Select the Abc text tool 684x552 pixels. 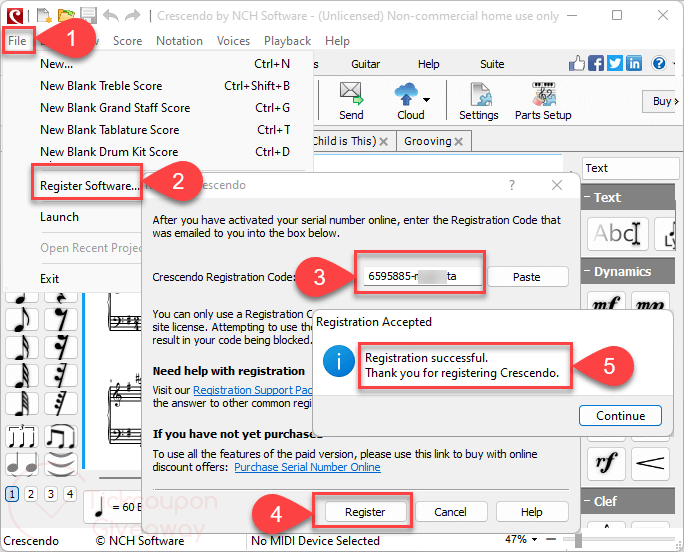point(618,234)
